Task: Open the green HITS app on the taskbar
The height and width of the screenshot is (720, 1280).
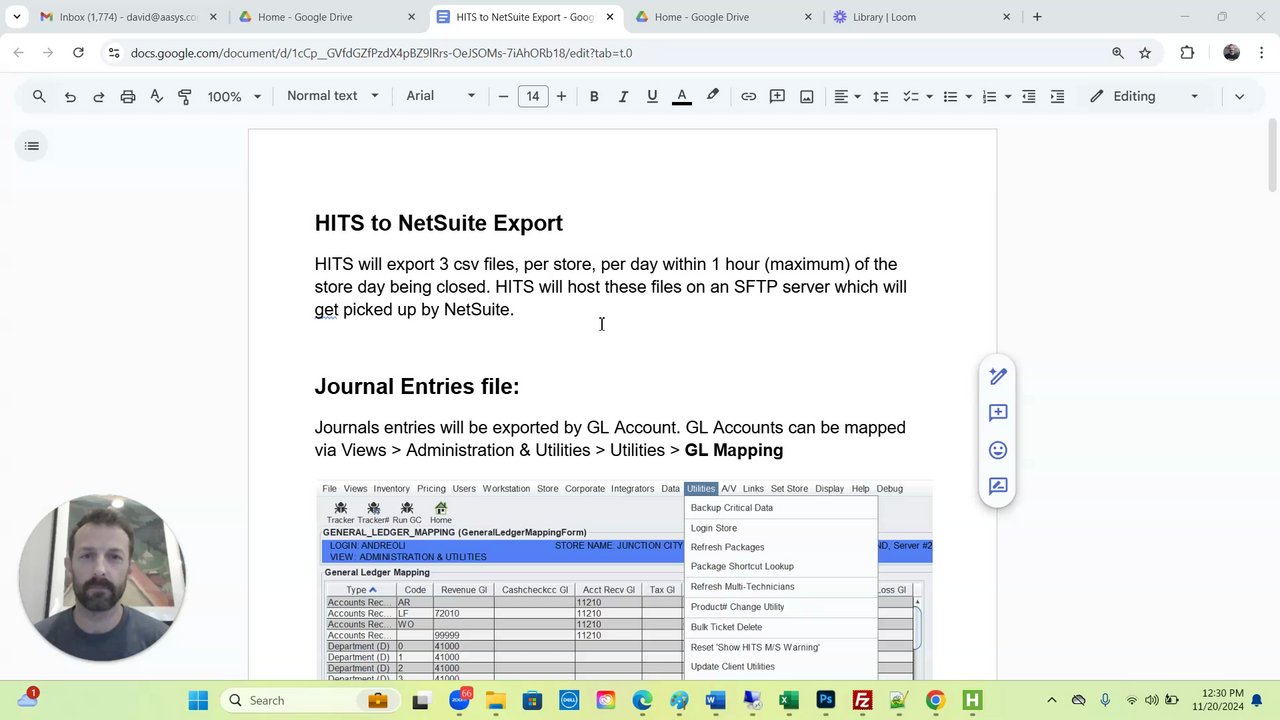Action: (972, 700)
